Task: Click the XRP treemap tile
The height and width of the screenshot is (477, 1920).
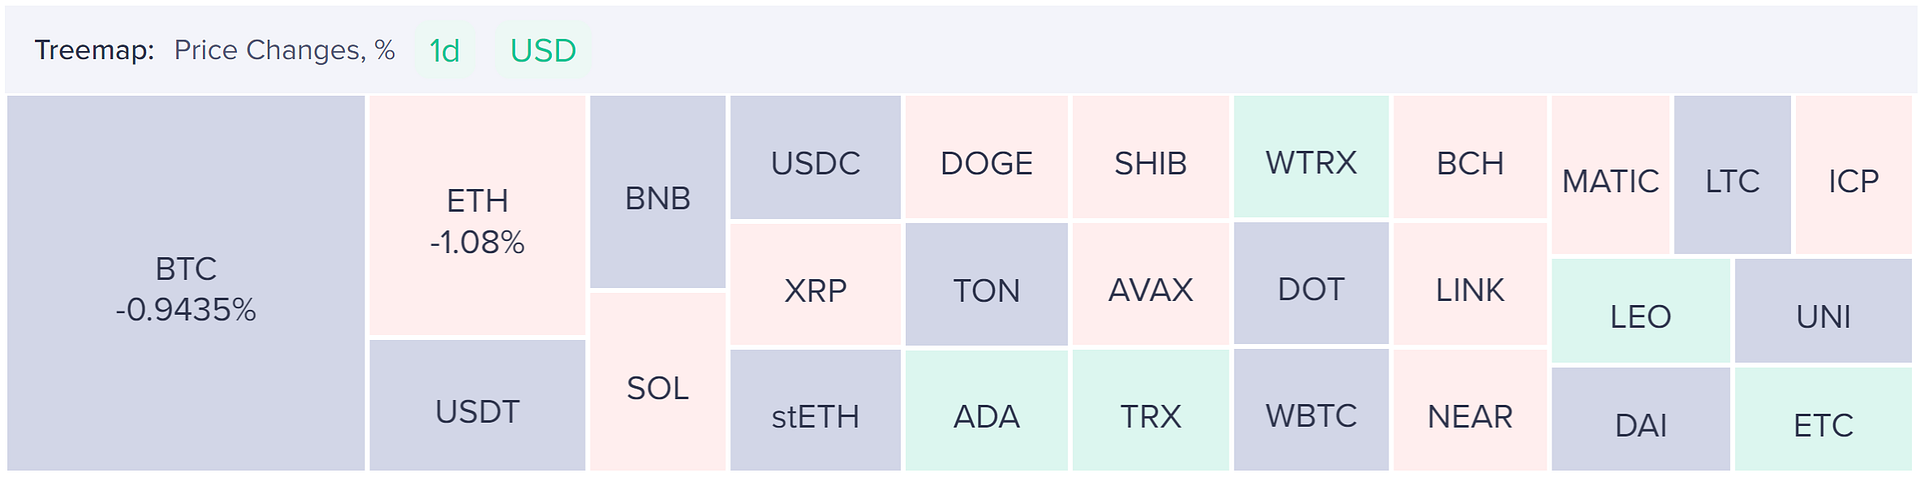Action: 815,284
